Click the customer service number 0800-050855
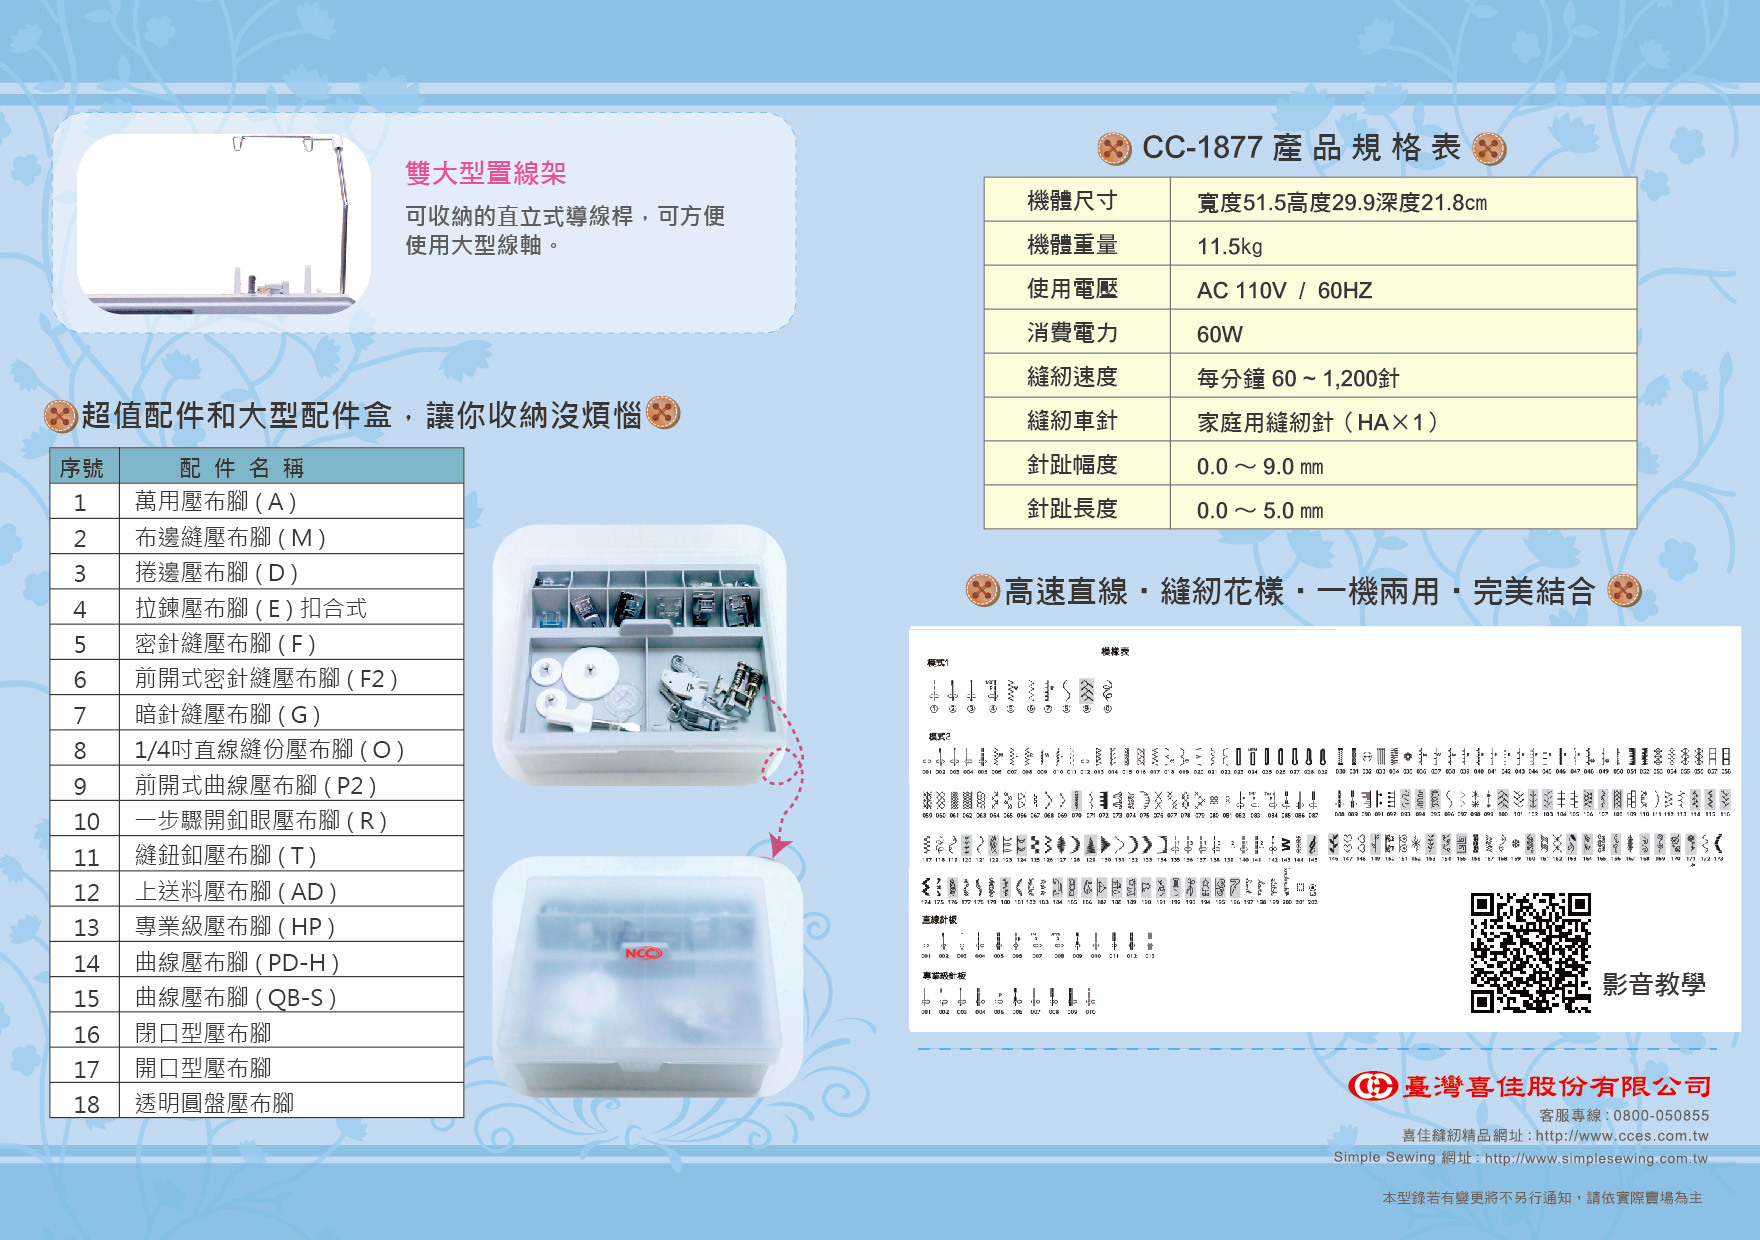1760x1240 pixels. point(1661,1115)
